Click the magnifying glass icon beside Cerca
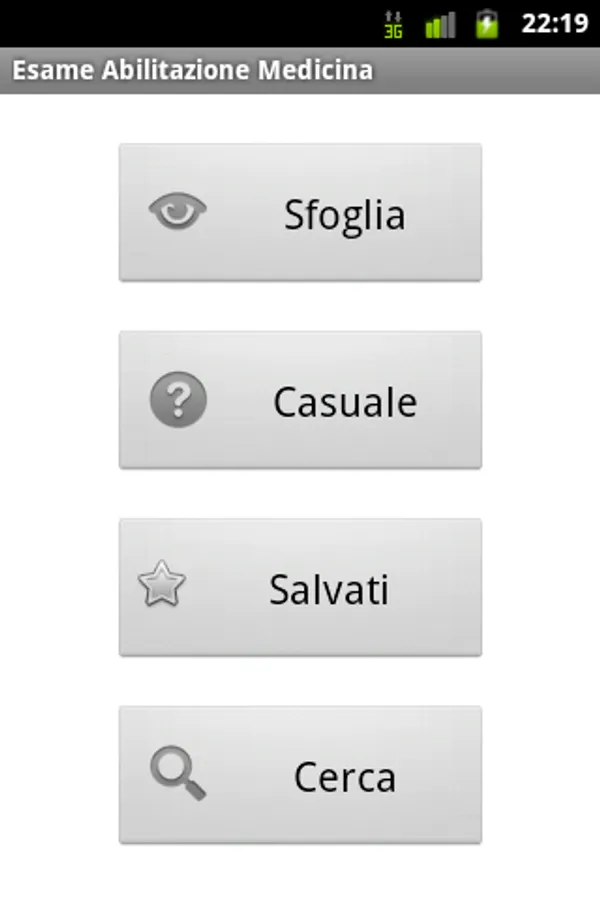The image size is (600, 900). tap(178, 774)
